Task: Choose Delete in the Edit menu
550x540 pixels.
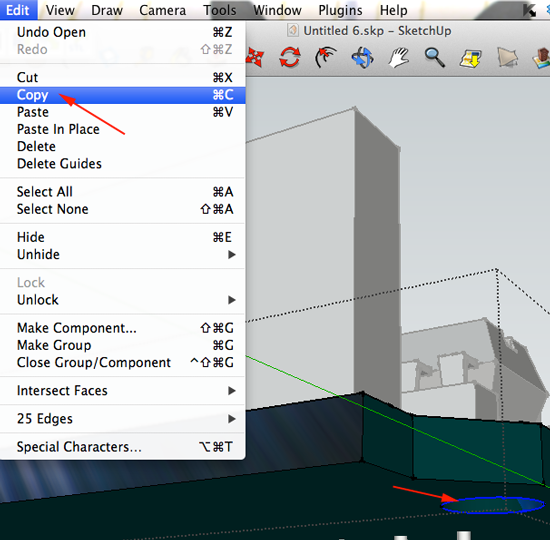Action: [x=122, y=146]
